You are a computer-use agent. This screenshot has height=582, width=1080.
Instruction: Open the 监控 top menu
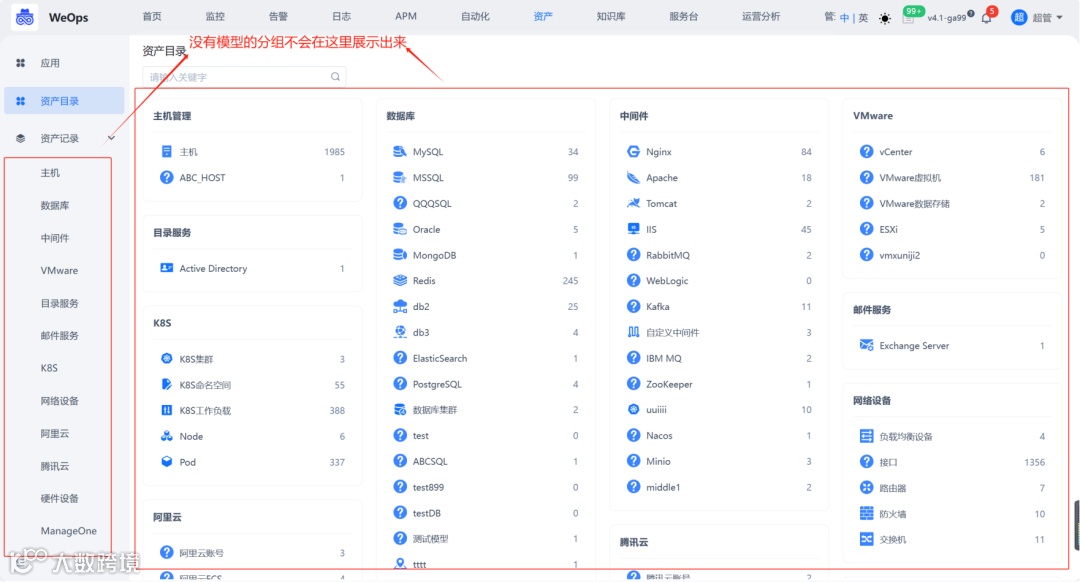pos(215,17)
